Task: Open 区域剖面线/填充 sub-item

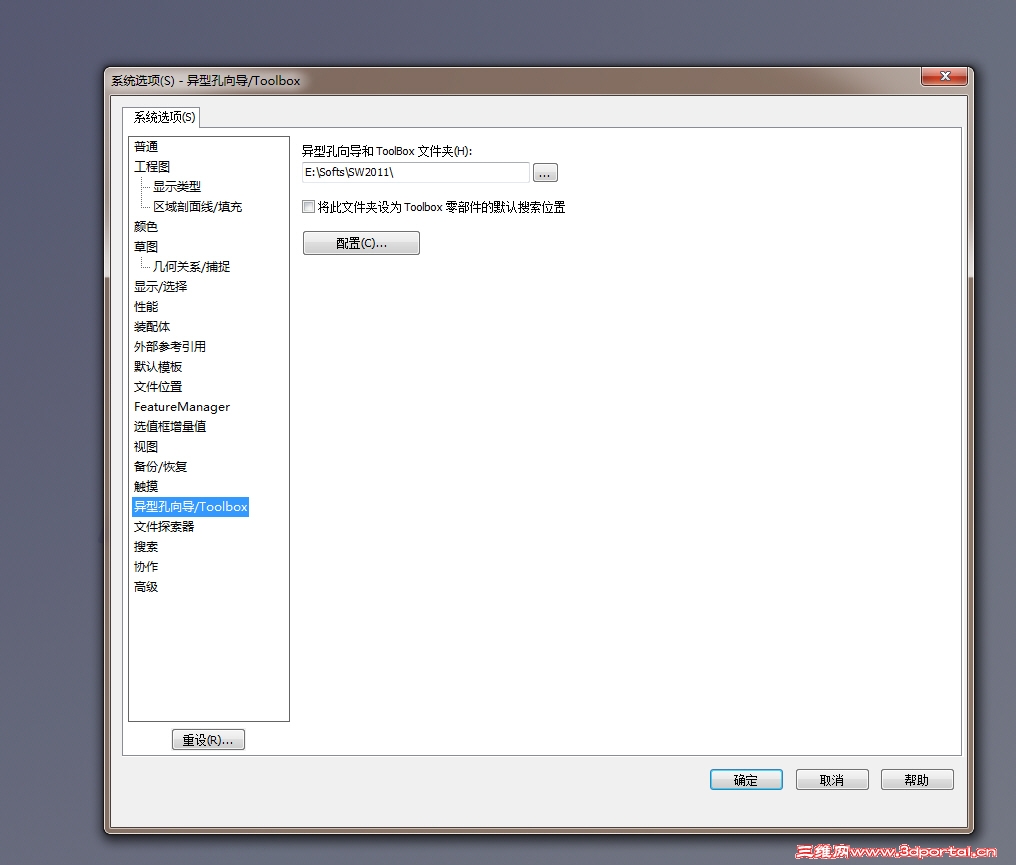Action: [x=197, y=207]
